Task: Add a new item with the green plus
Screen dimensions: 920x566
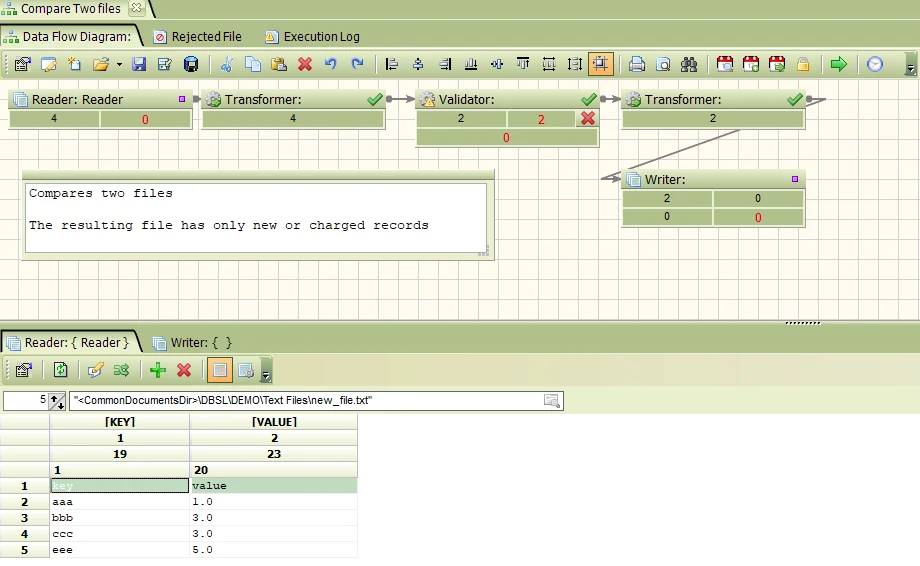Action: [158, 370]
